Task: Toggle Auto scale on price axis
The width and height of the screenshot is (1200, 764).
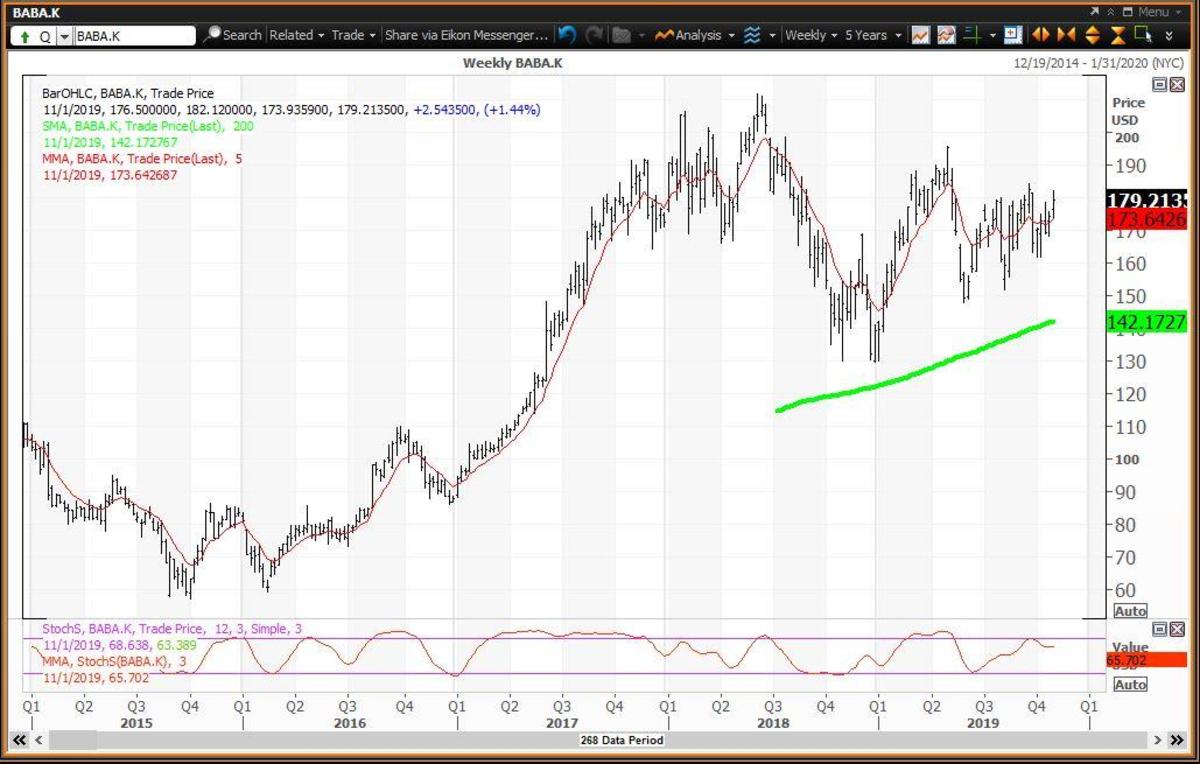Action: pyautogui.click(x=1129, y=611)
